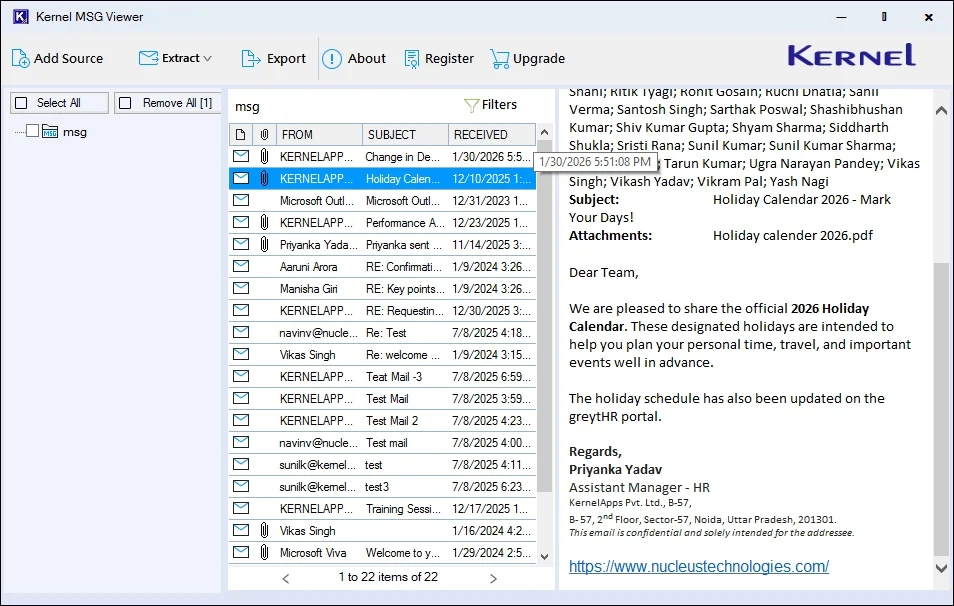Select the Test Mail 2 email
Image resolution: width=954 pixels, height=606 pixels.
click(x=382, y=420)
